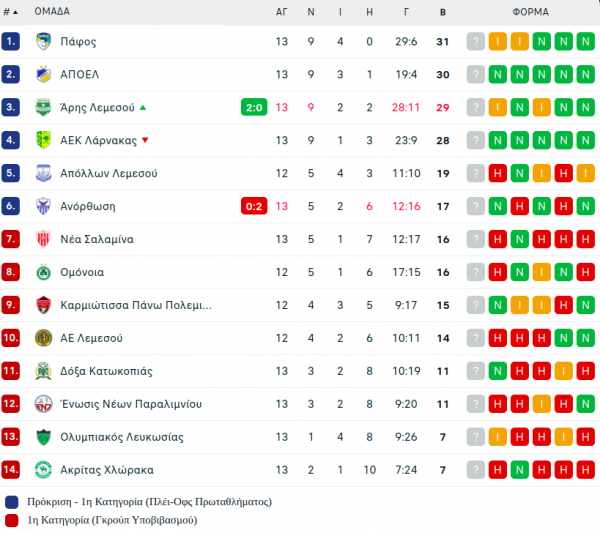Select the ΑΕΚ Λάρνακας crest icon

(43, 140)
